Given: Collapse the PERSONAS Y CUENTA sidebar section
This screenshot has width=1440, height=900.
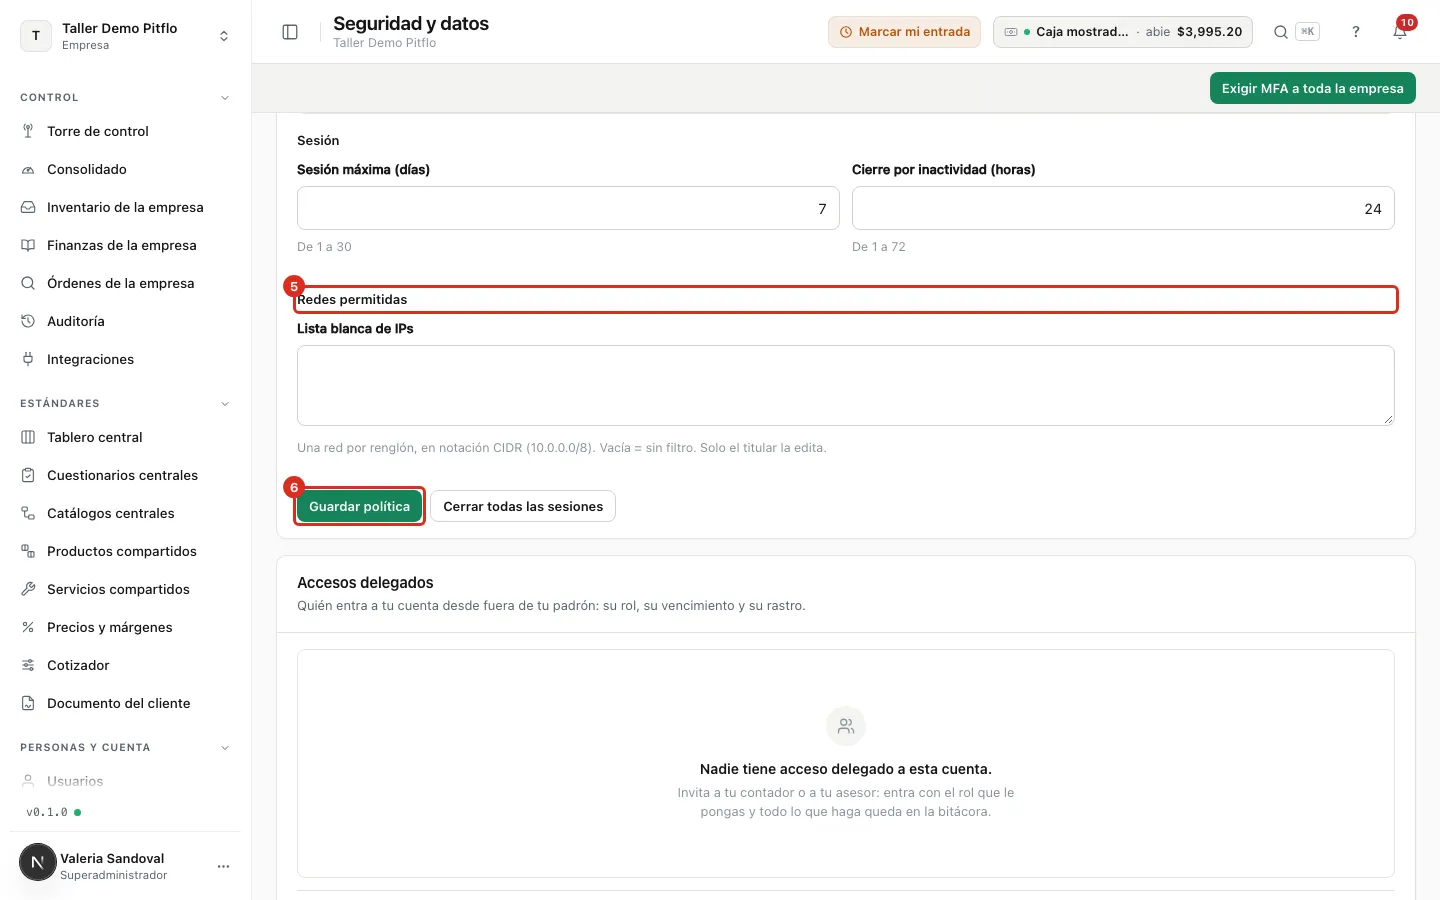Looking at the screenshot, I should point(225,748).
